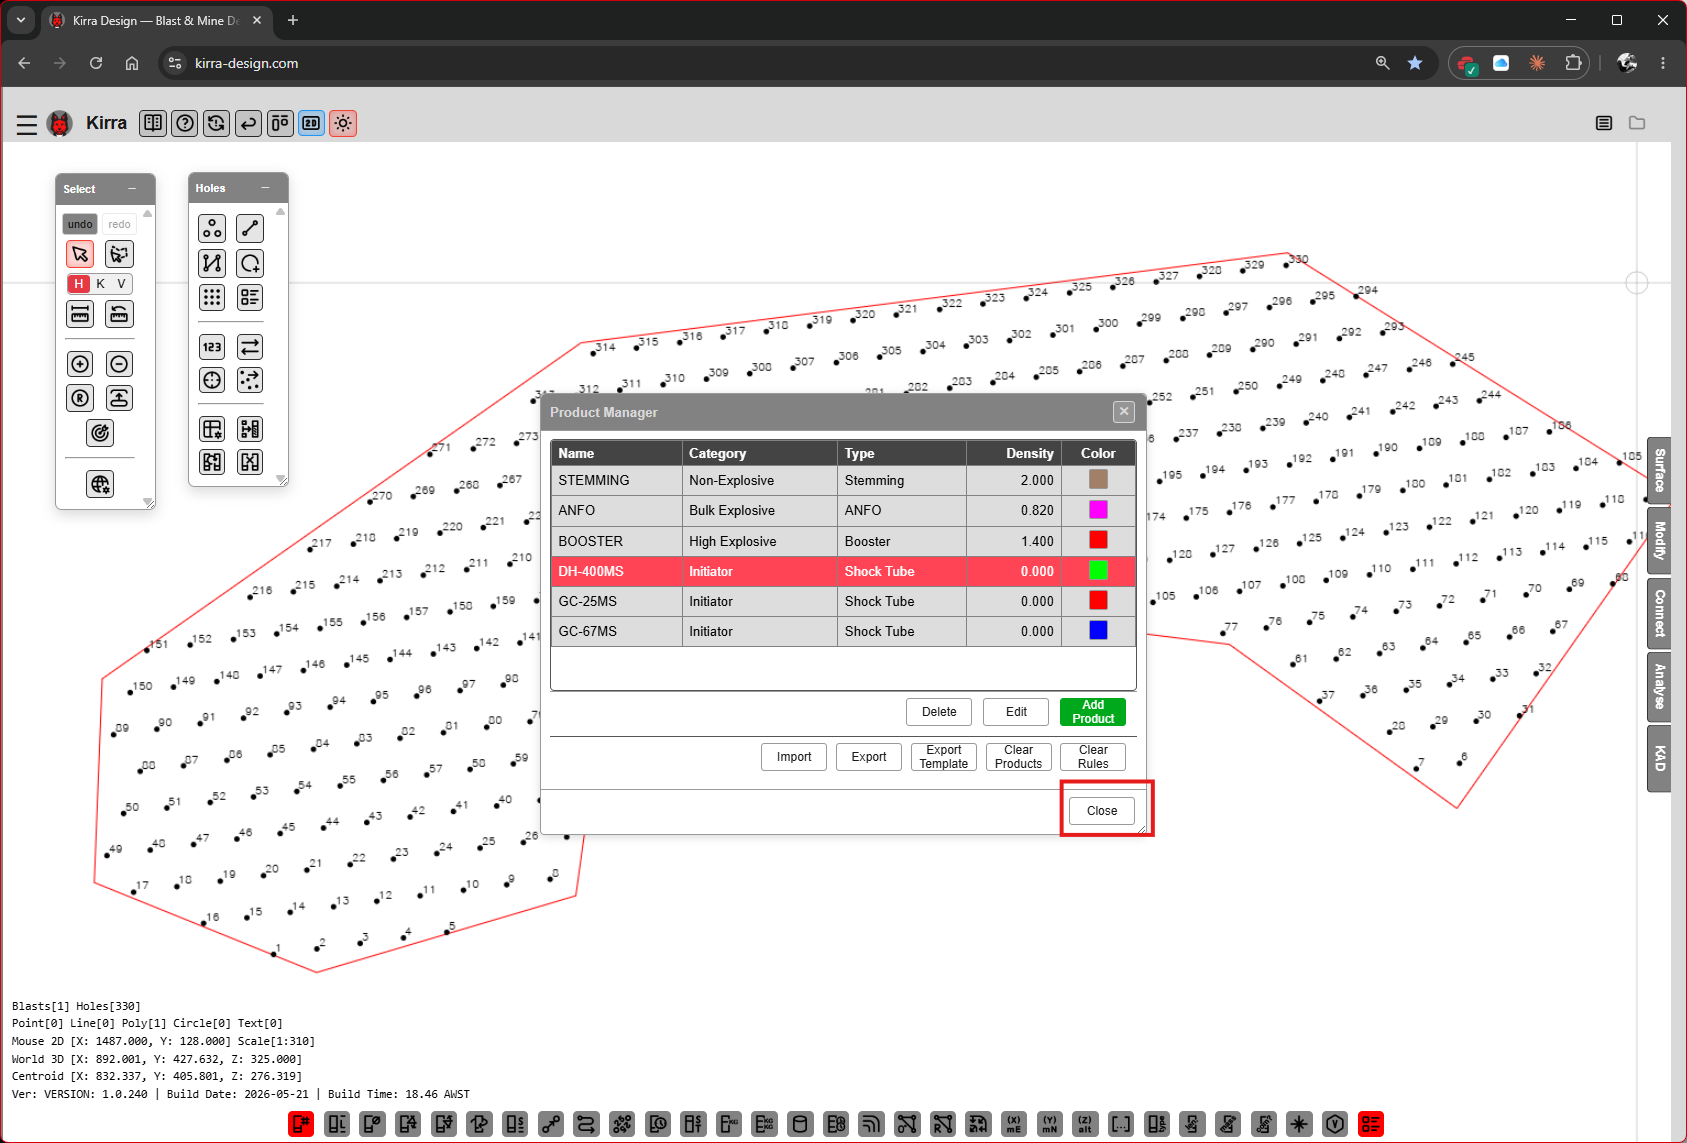This screenshot has width=1687, height=1143.
Task: Click the 123 renumber holes icon
Action: pos(212,347)
